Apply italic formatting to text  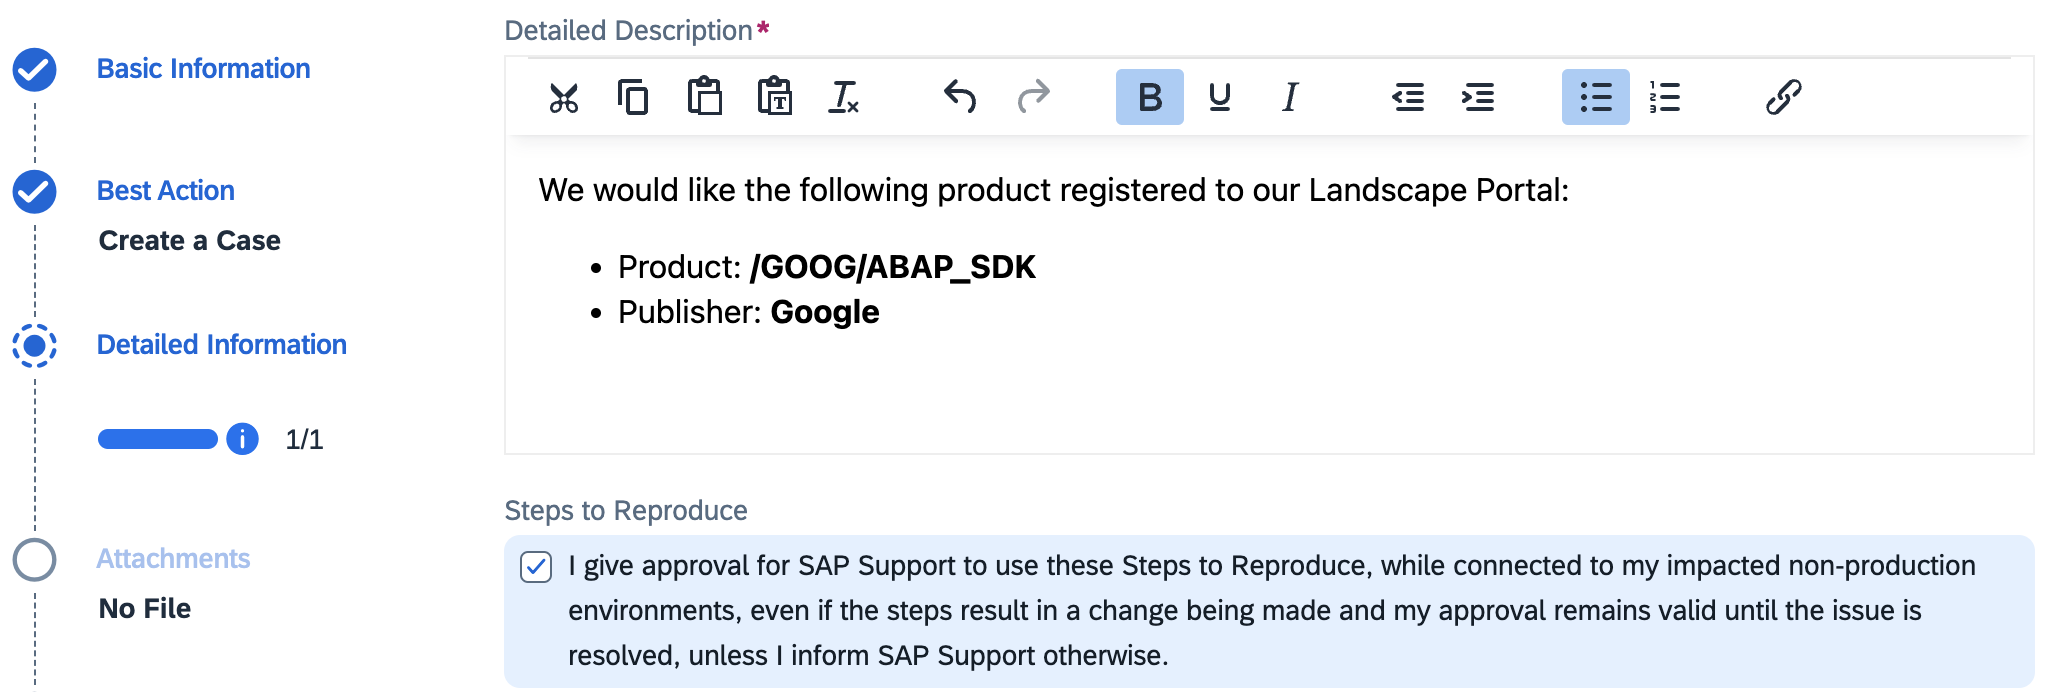point(1289,97)
